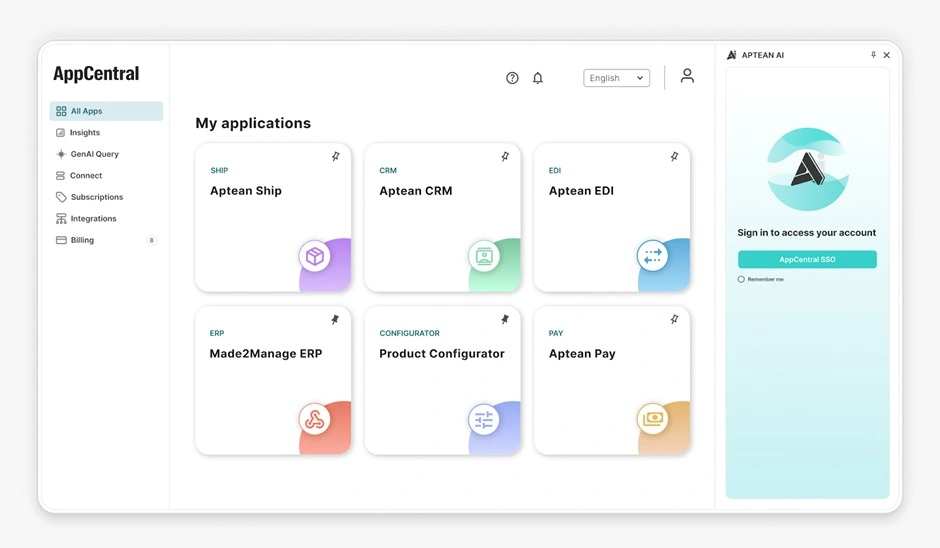Click the Aptean Ship package icon
The image size is (940, 548).
coord(315,257)
